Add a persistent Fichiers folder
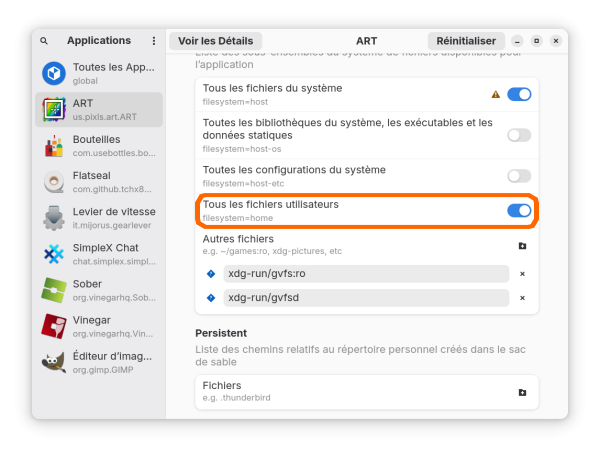This screenshot has width=600, height=454. coord(522,392)
